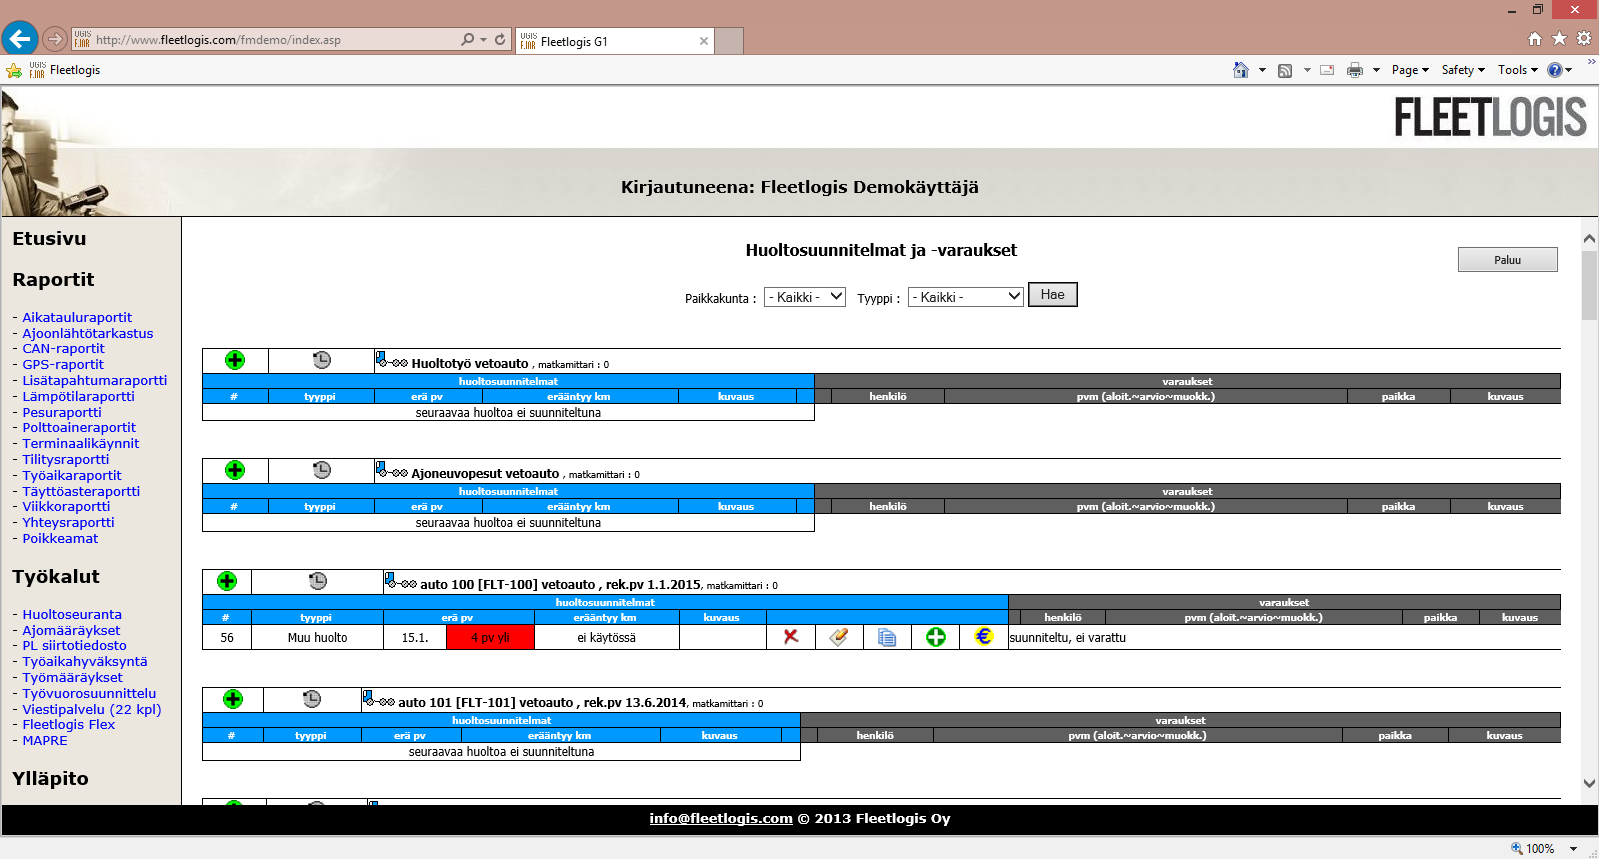Open clock icon for auto 101 row
This screenshot has width=1599, height=859.
[x=312, y=699]
